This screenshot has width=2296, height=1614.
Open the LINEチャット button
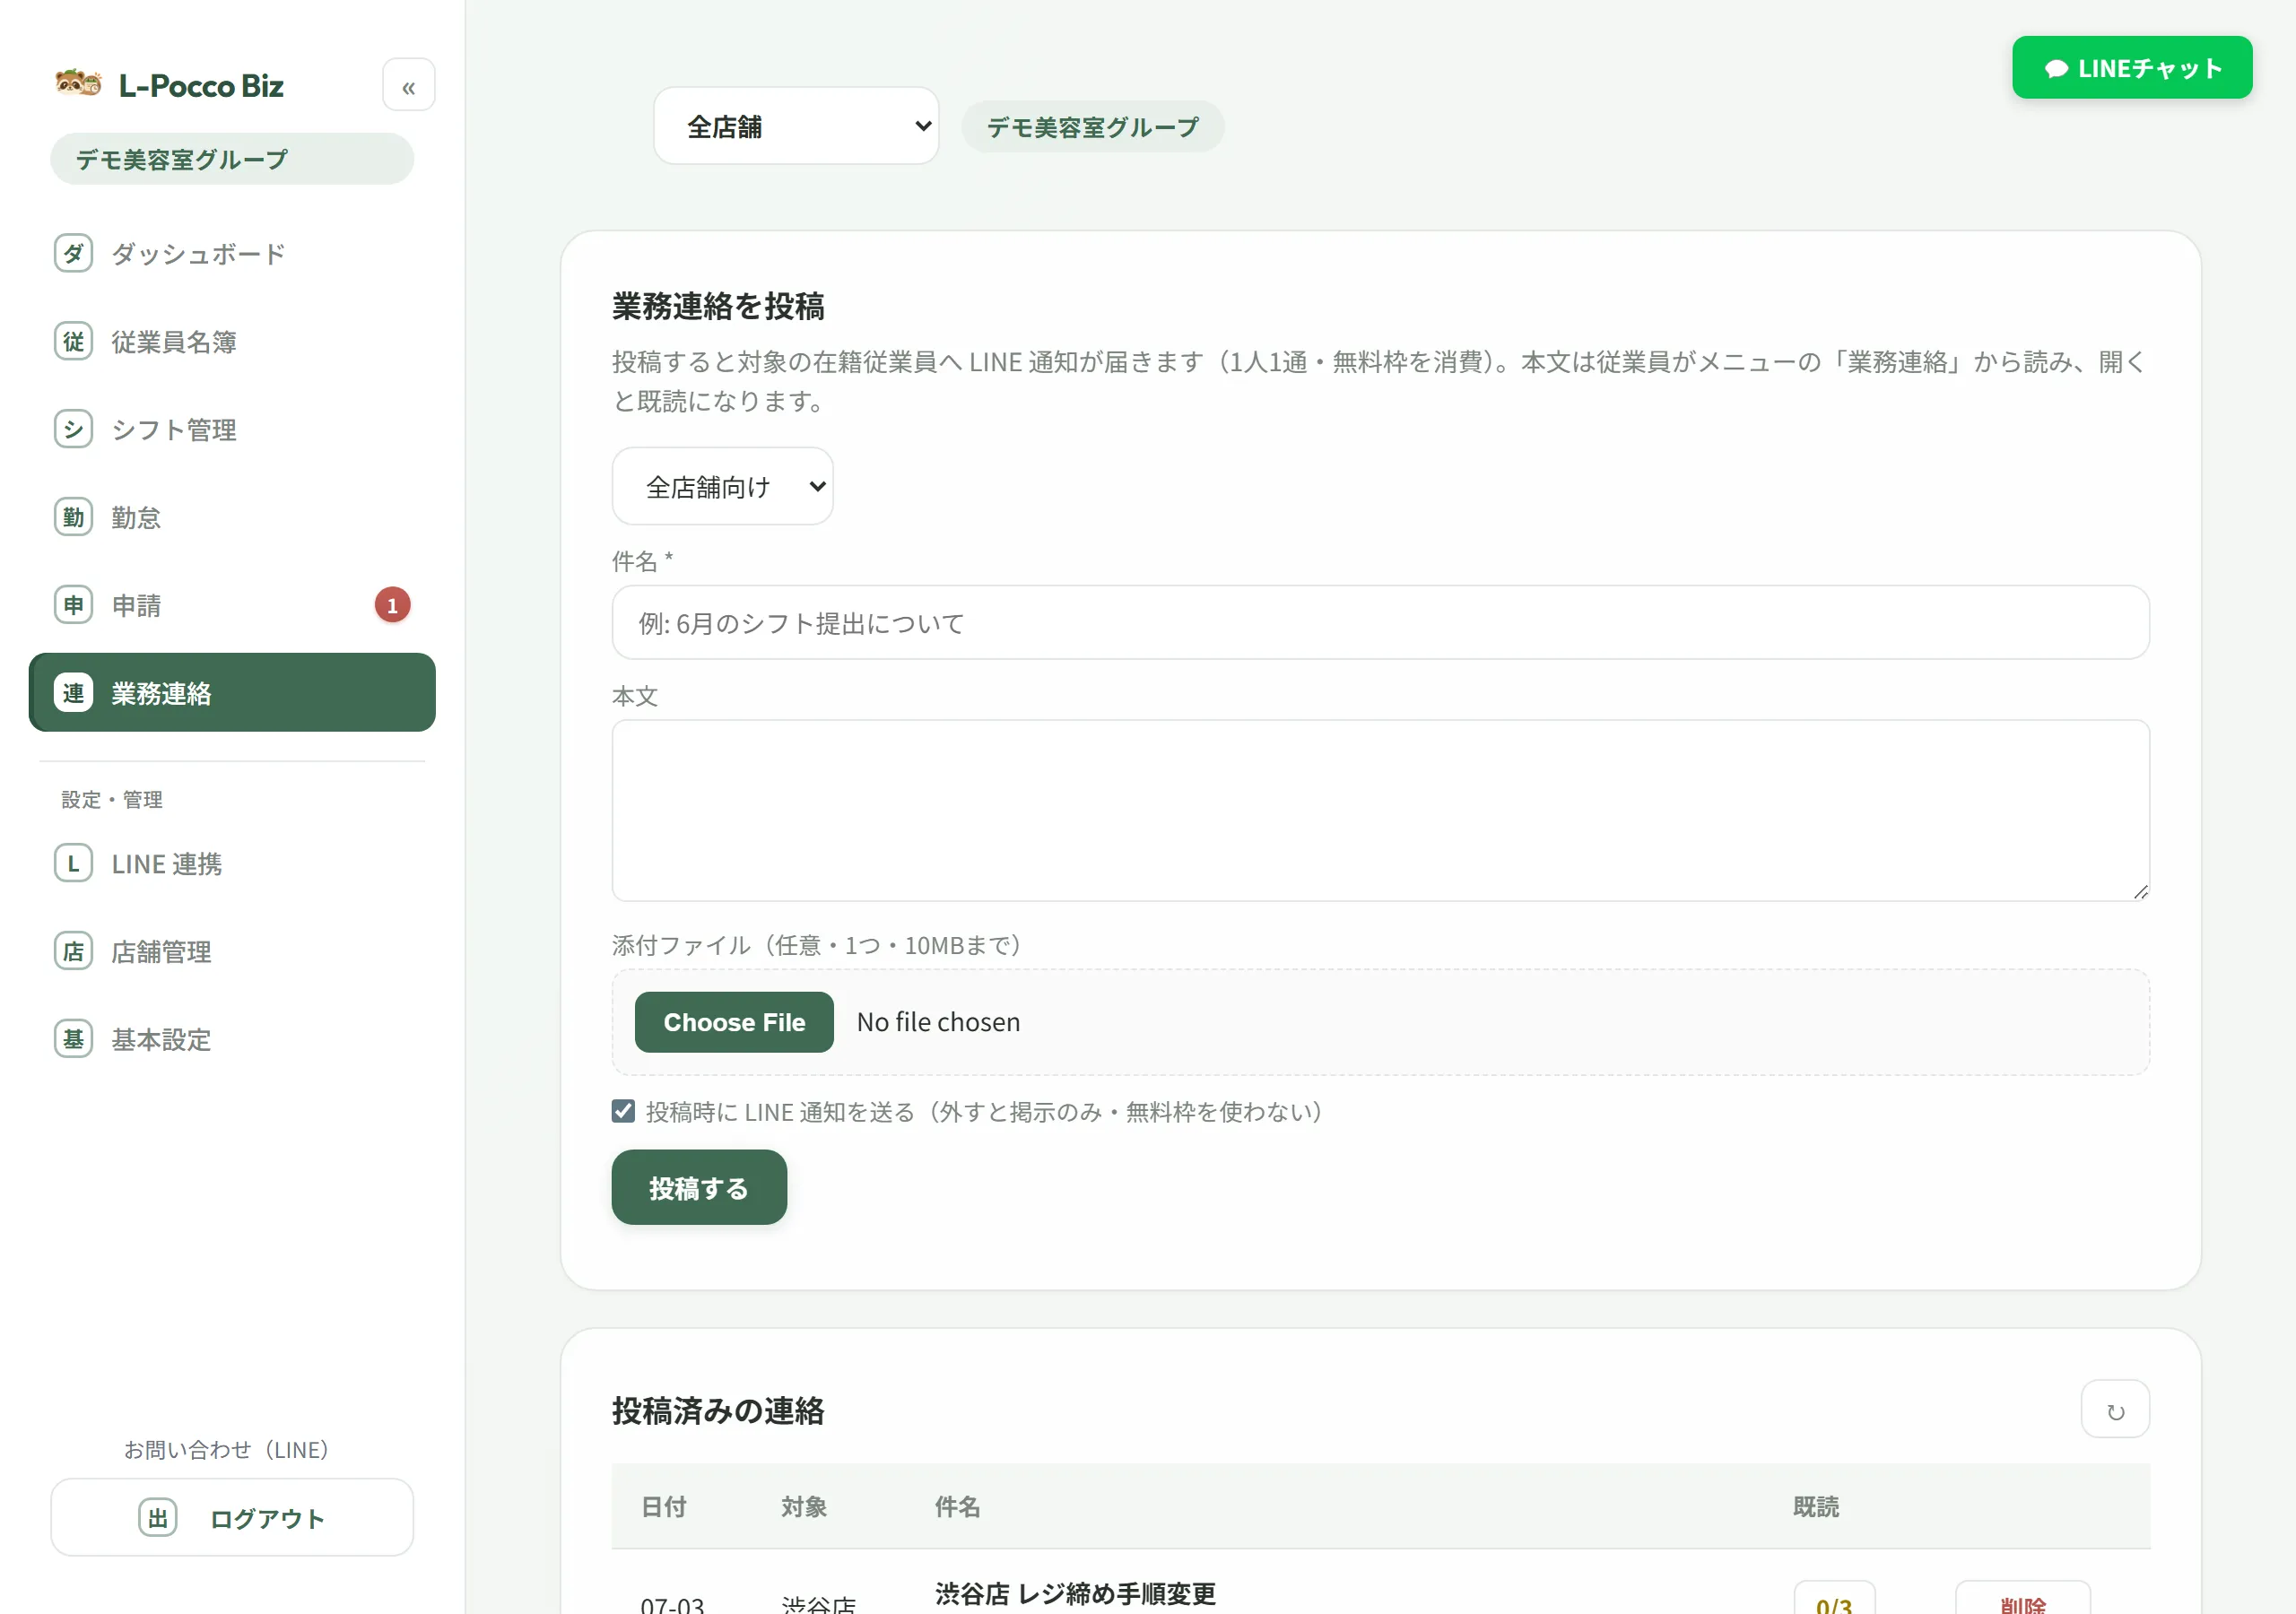2132,68
